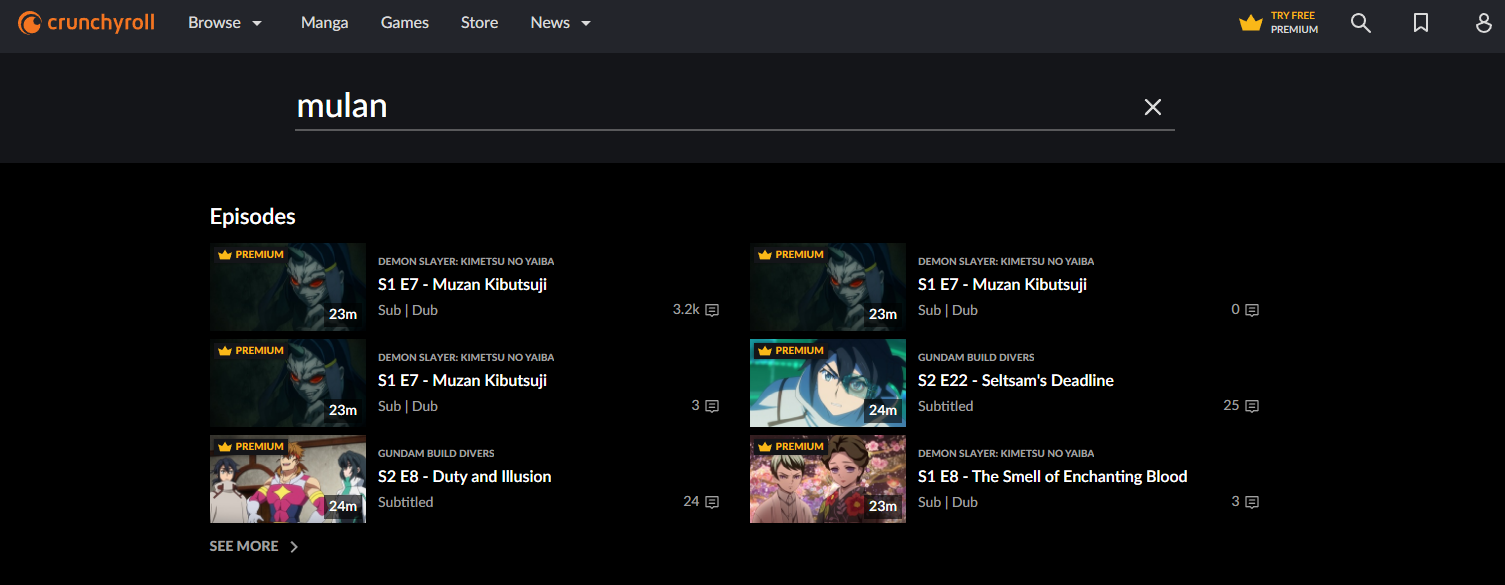
Task: Click the chevron arrow beside SEE MORE
Action: pyautogui.click(x=294, y=547)
